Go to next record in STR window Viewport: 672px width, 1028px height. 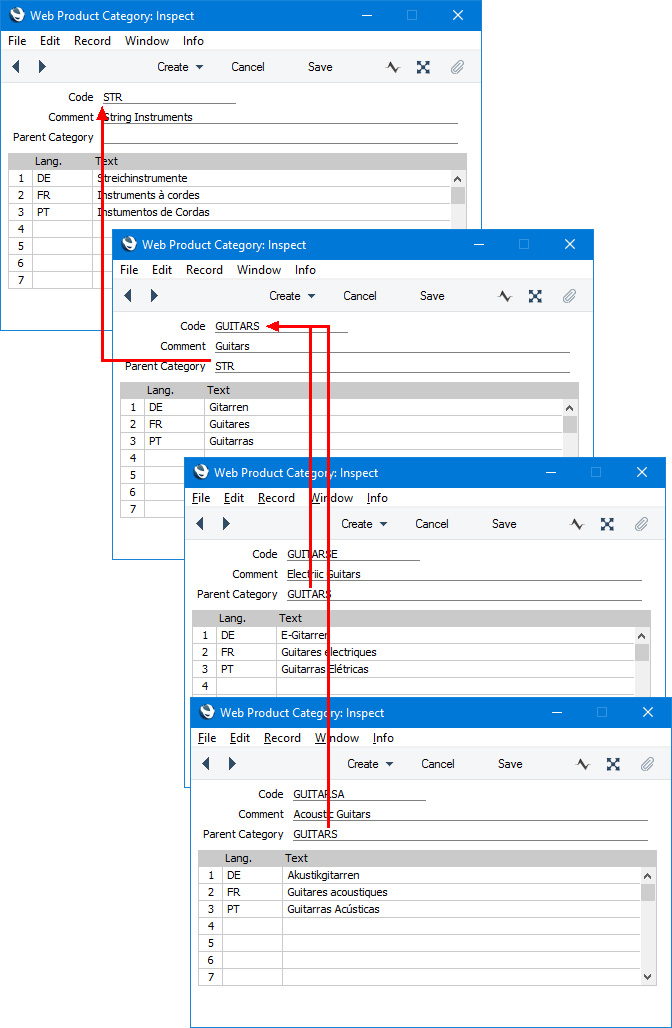click(42, 67)
